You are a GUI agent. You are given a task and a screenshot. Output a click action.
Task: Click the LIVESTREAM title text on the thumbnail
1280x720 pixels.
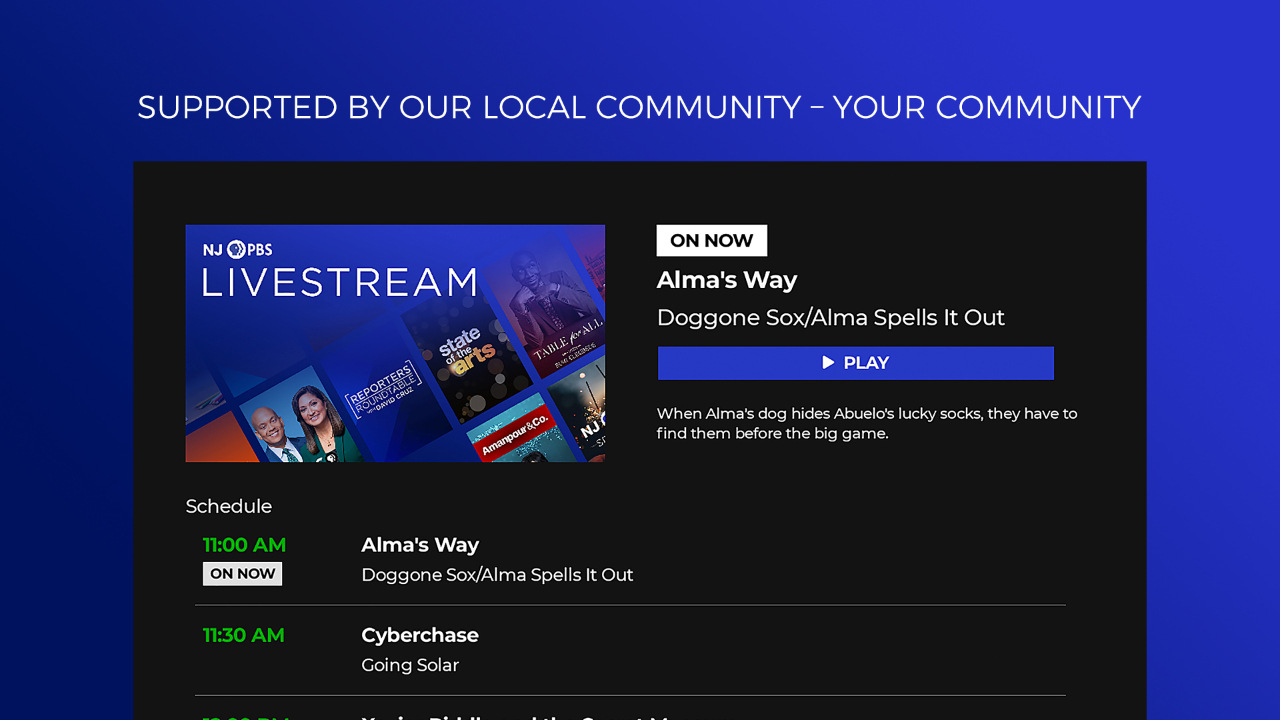click(x=340, y=284)
